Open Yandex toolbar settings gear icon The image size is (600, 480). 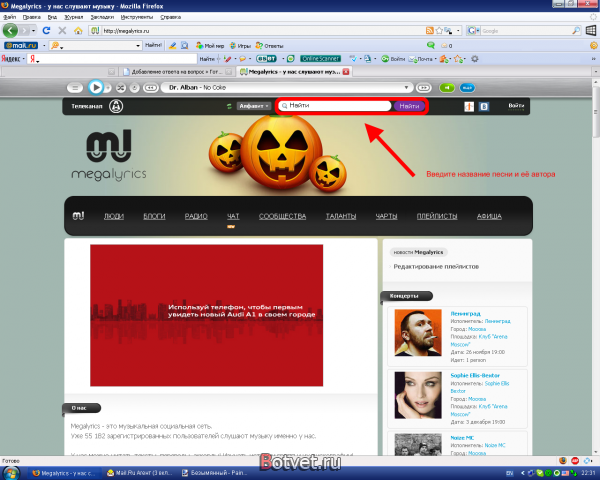click(474, 59)
